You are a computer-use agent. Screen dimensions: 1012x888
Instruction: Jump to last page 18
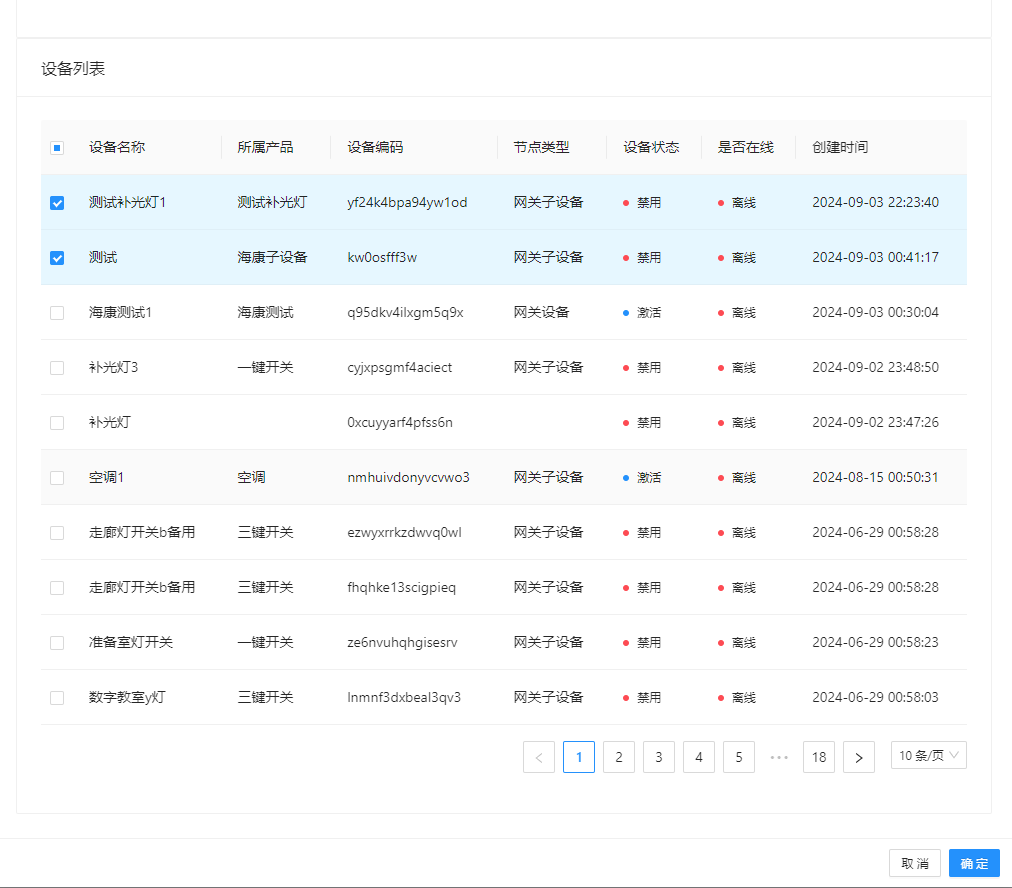click(819, 757)
